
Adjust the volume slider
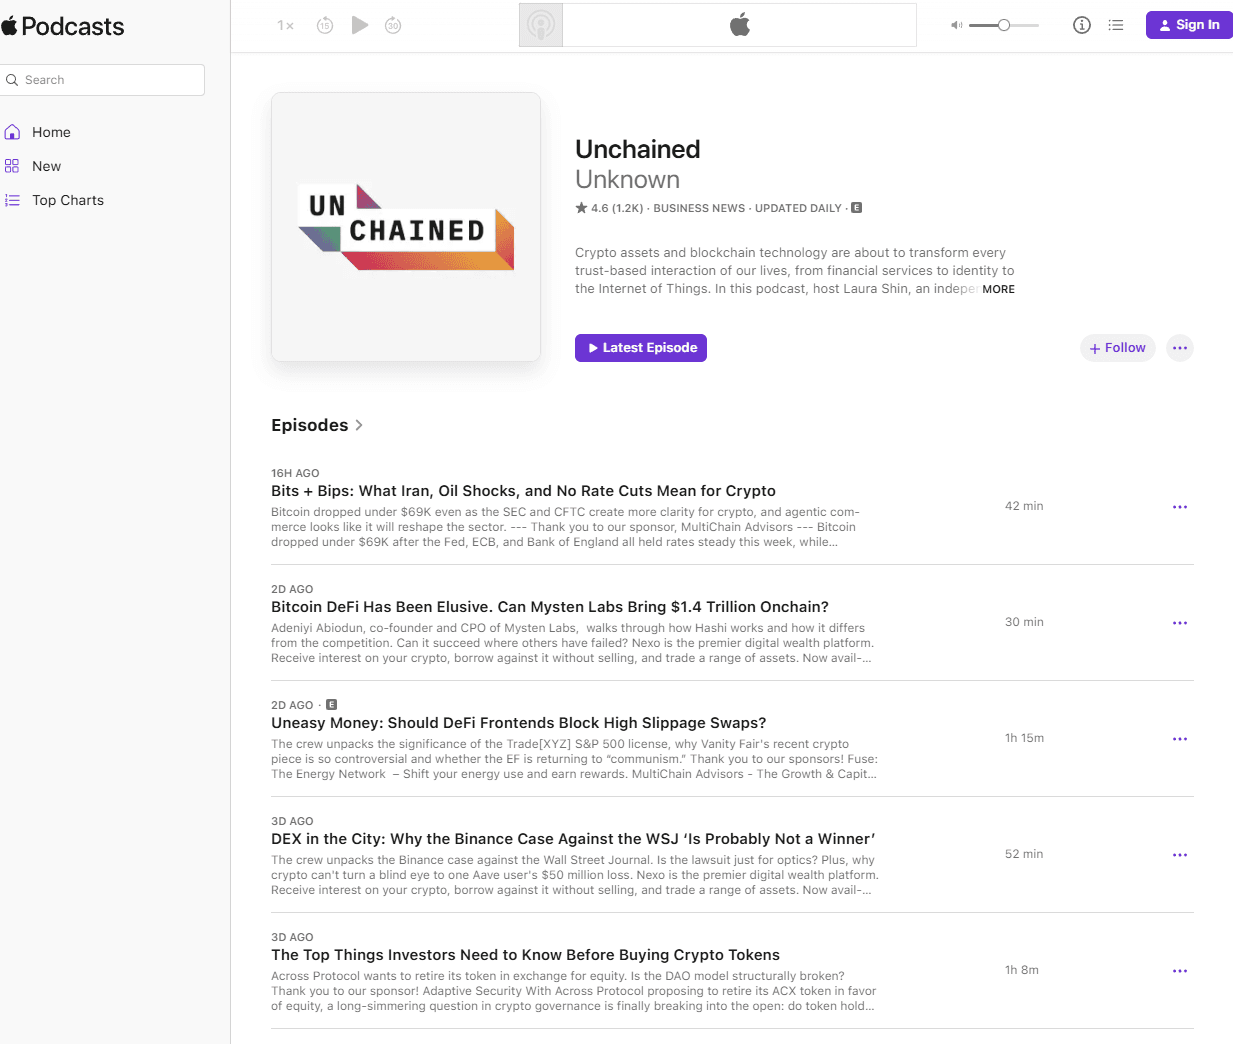[1004, 25]
